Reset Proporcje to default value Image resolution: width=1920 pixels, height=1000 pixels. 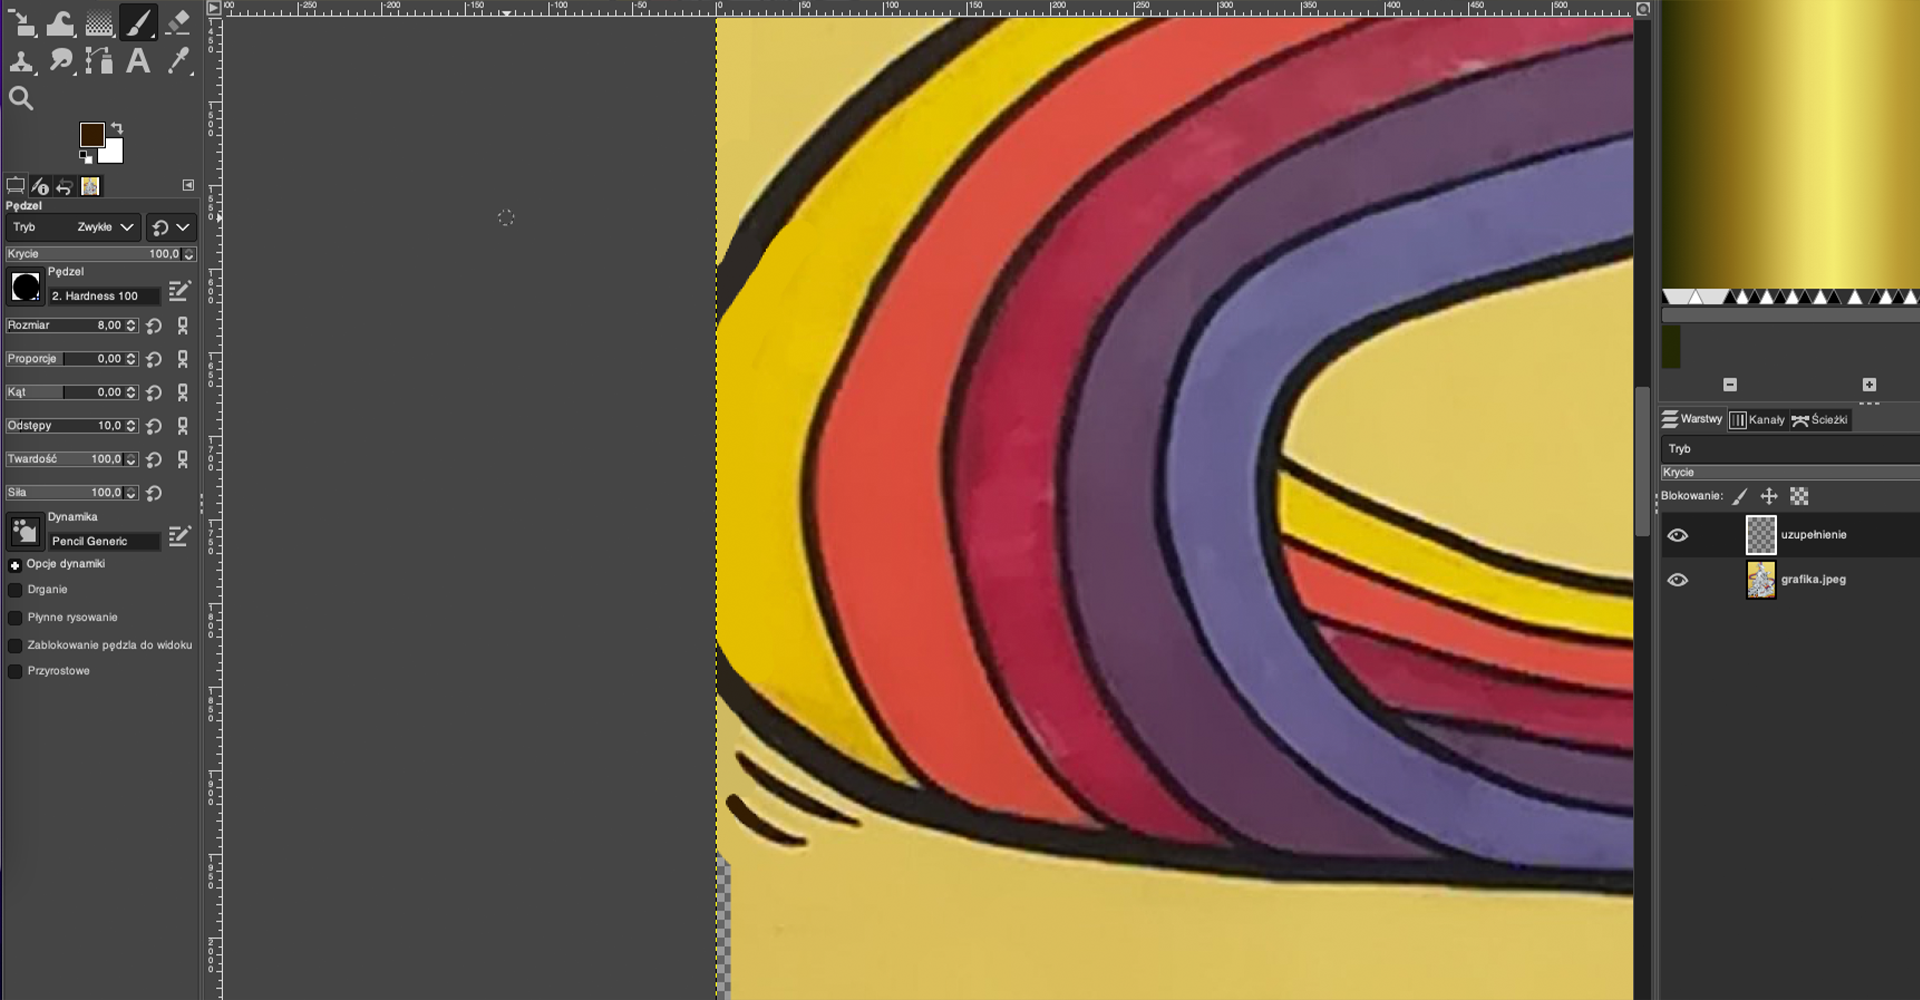point(154,359)
